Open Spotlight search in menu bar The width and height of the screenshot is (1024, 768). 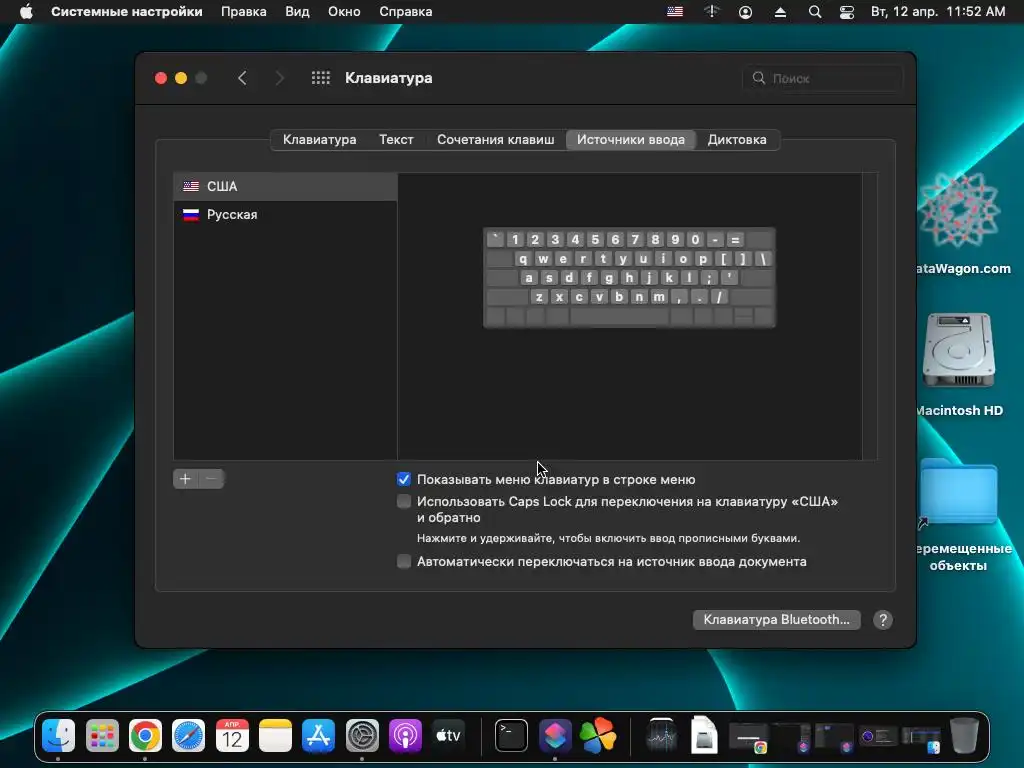tap(814, 12)
